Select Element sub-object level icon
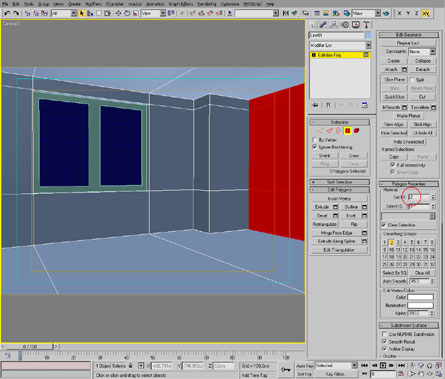This screenshot has width=445, height=379. coord(356,131)
